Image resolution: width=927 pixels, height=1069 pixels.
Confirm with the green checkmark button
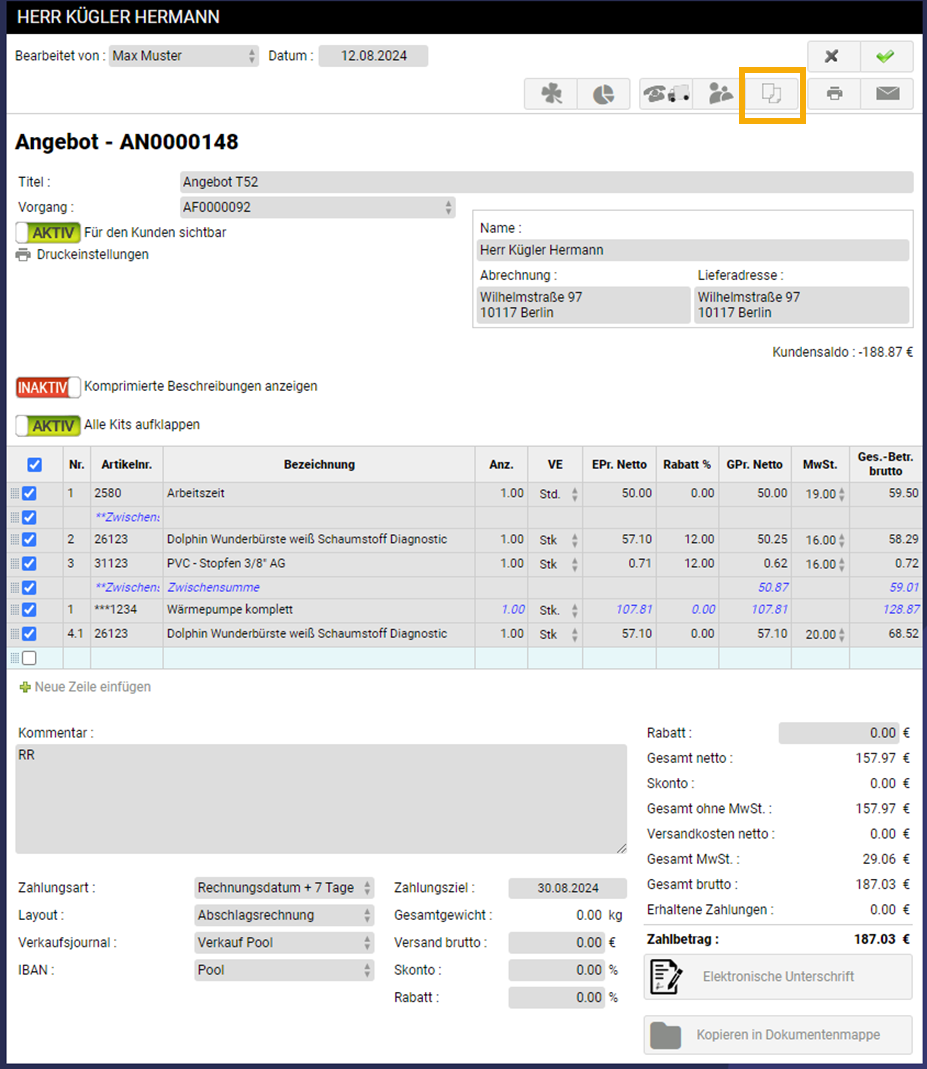click(884, 56)
